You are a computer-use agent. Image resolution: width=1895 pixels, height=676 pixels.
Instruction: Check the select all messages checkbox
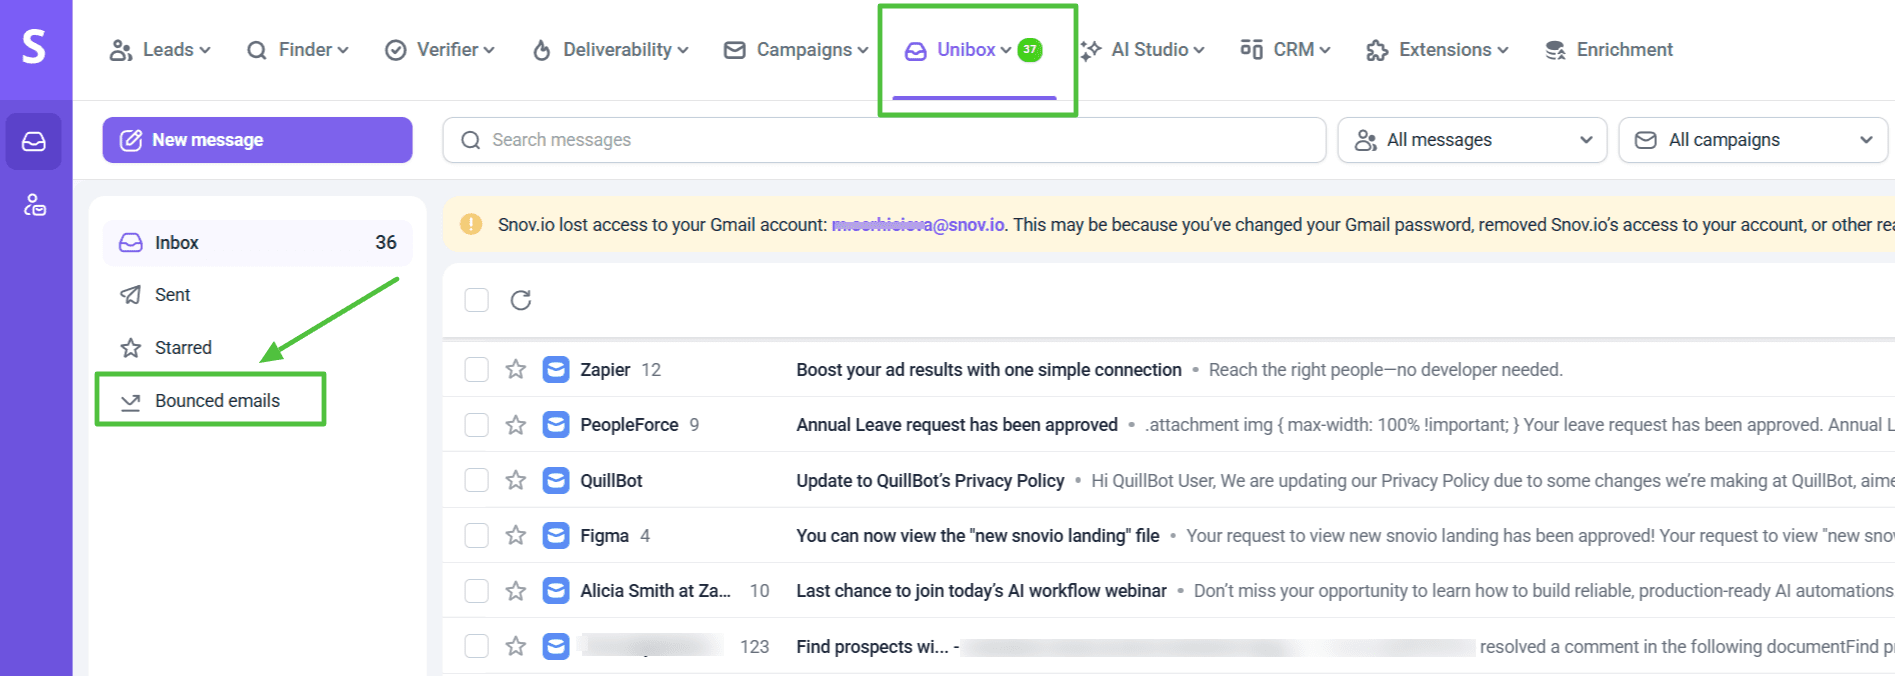pyautogui.click(x=477, y=300)
